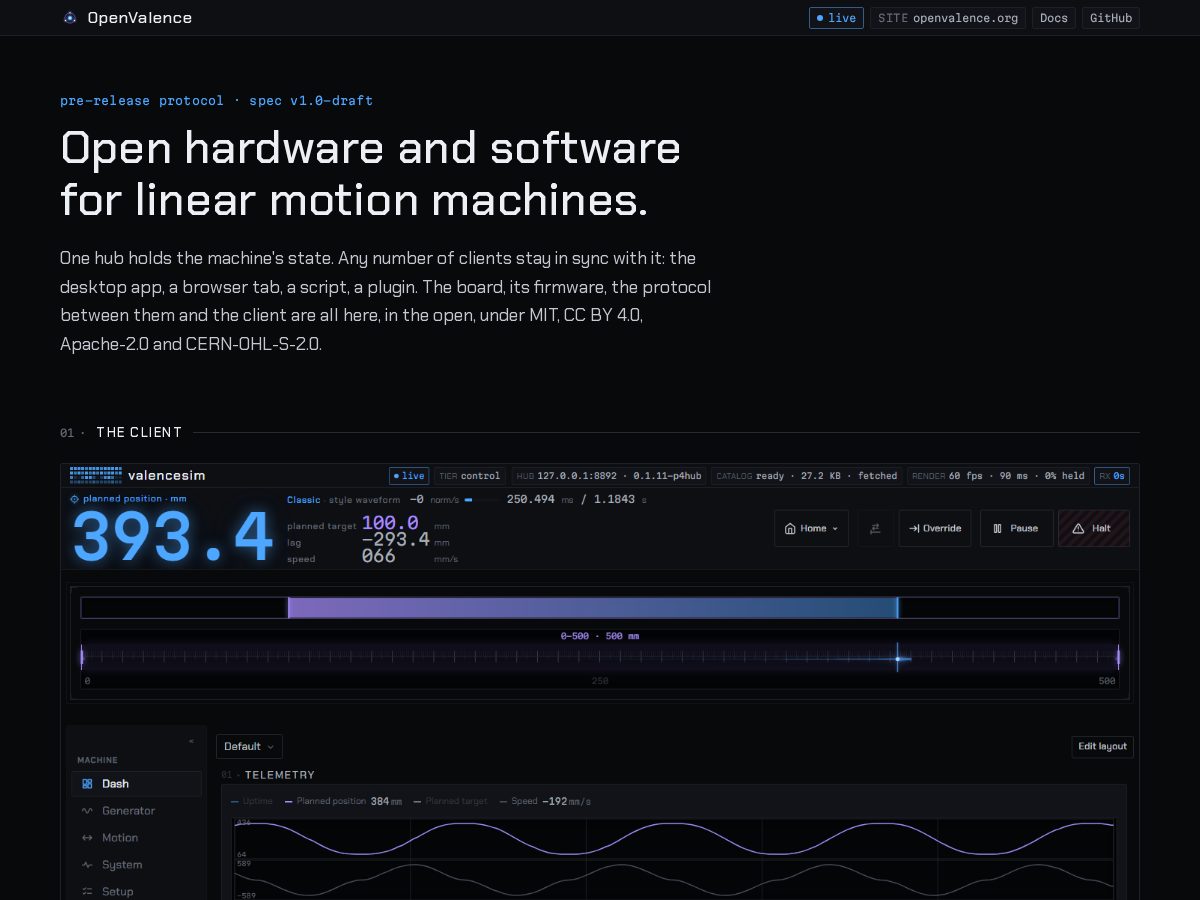The height and width of the screenshot is (900, 1200).
Task: Click the Edit layout button
Action: (1102, 746)
